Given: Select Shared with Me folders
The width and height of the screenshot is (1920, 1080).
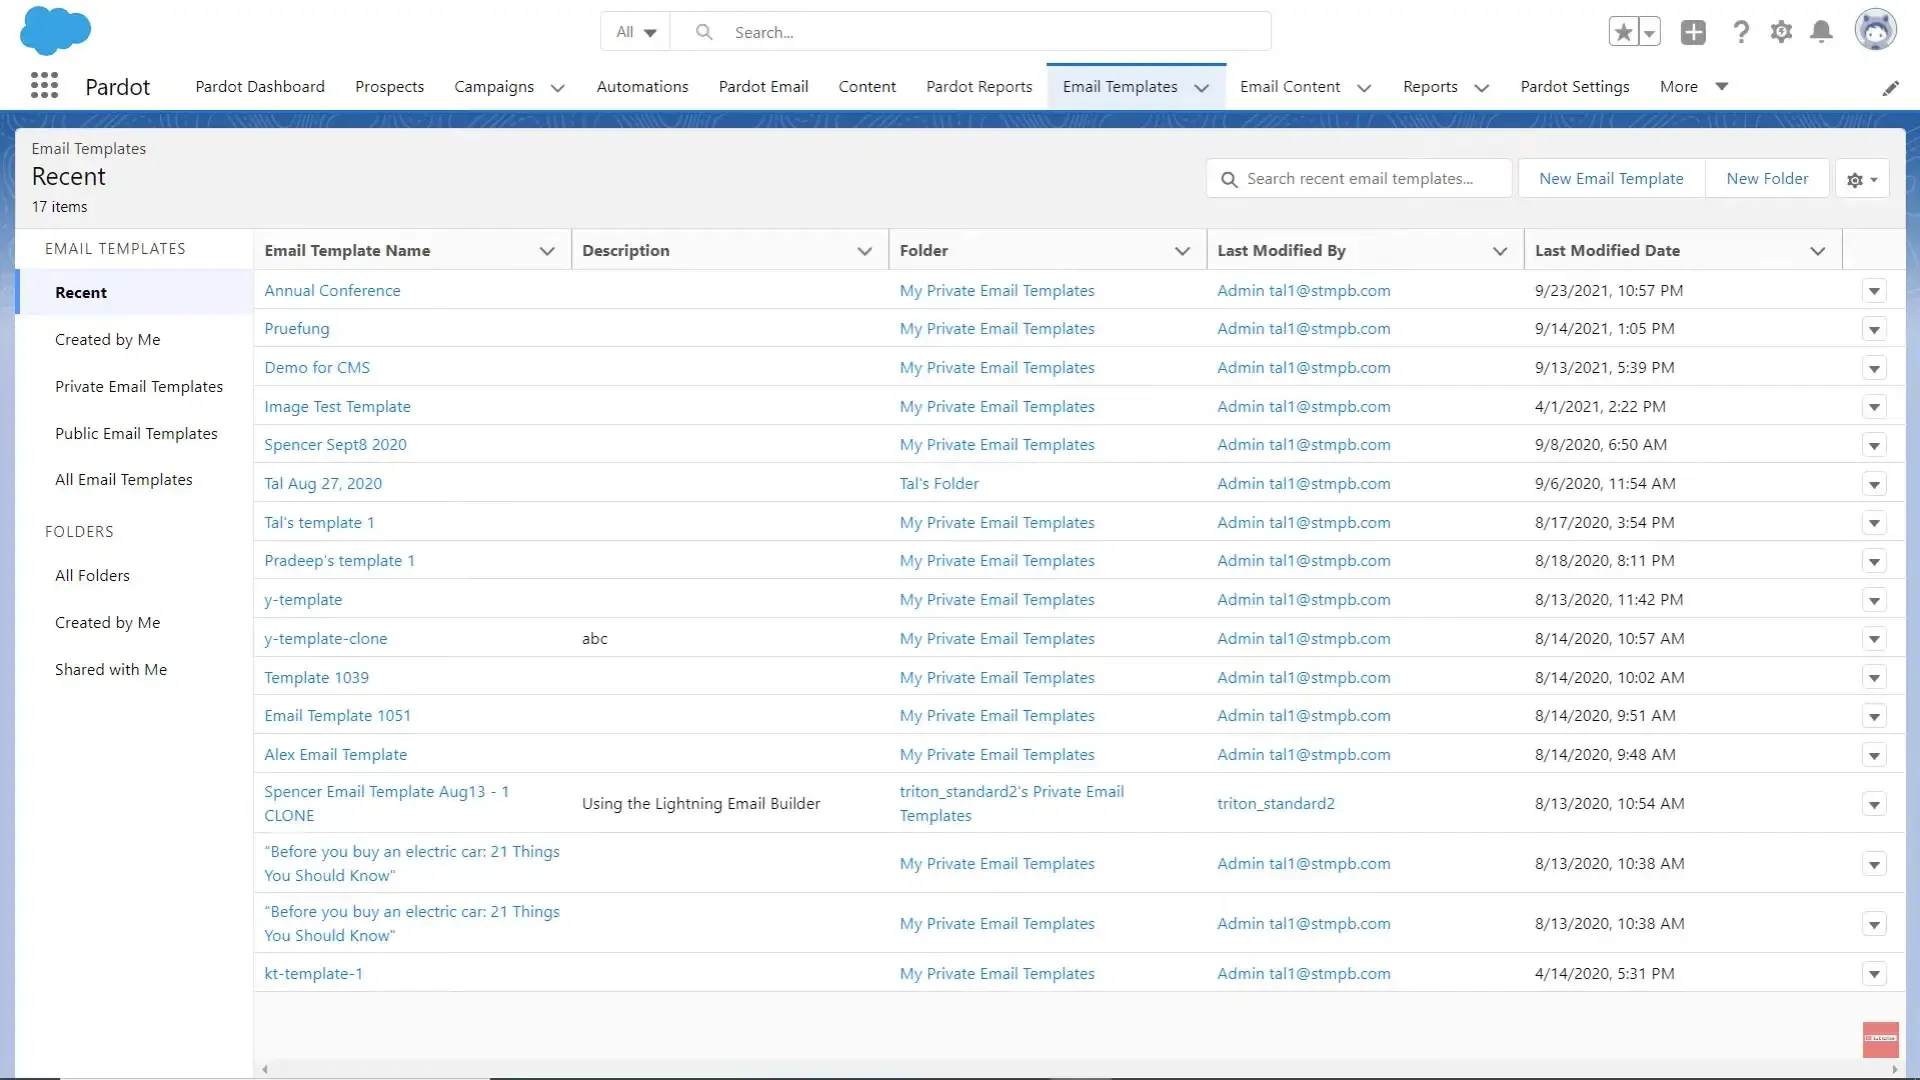Looking at the screenshot, I should [111, 670].
